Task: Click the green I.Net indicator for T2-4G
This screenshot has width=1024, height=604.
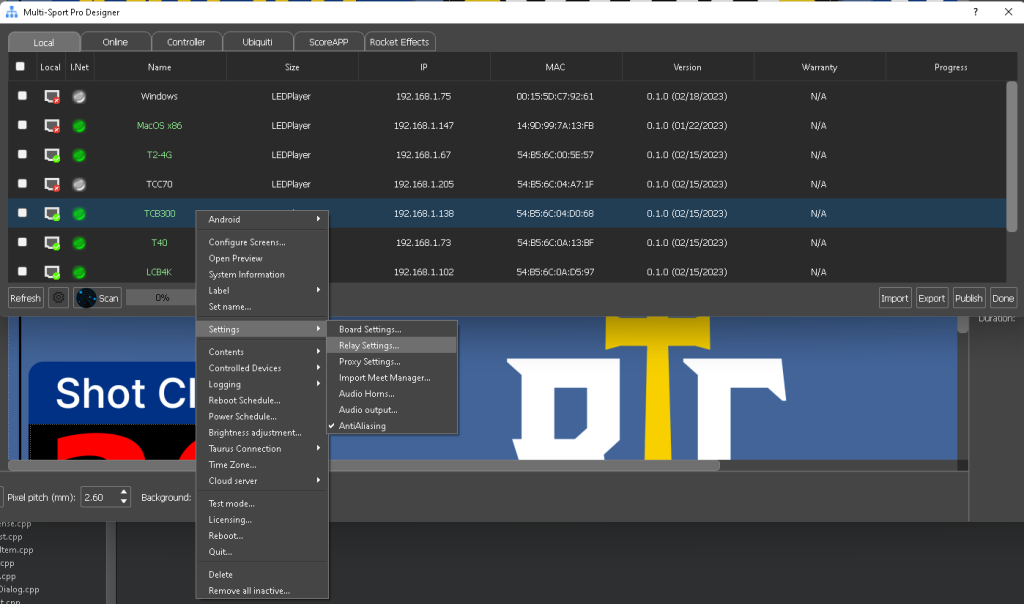Action: point(79,155)
